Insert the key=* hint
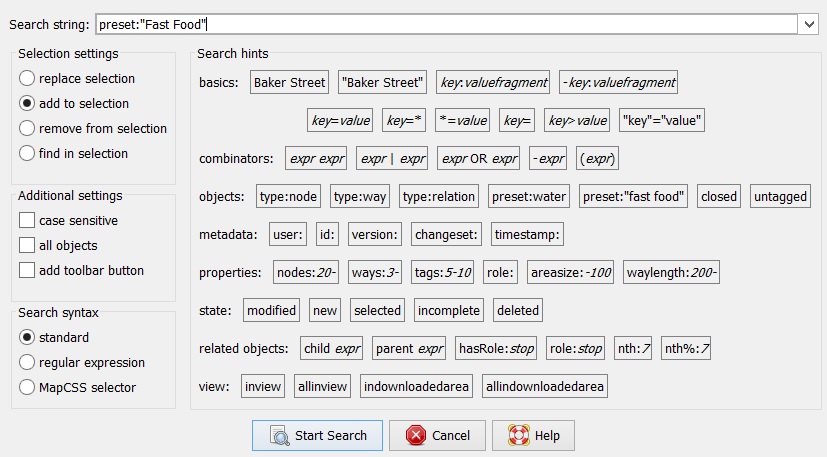 404,120
